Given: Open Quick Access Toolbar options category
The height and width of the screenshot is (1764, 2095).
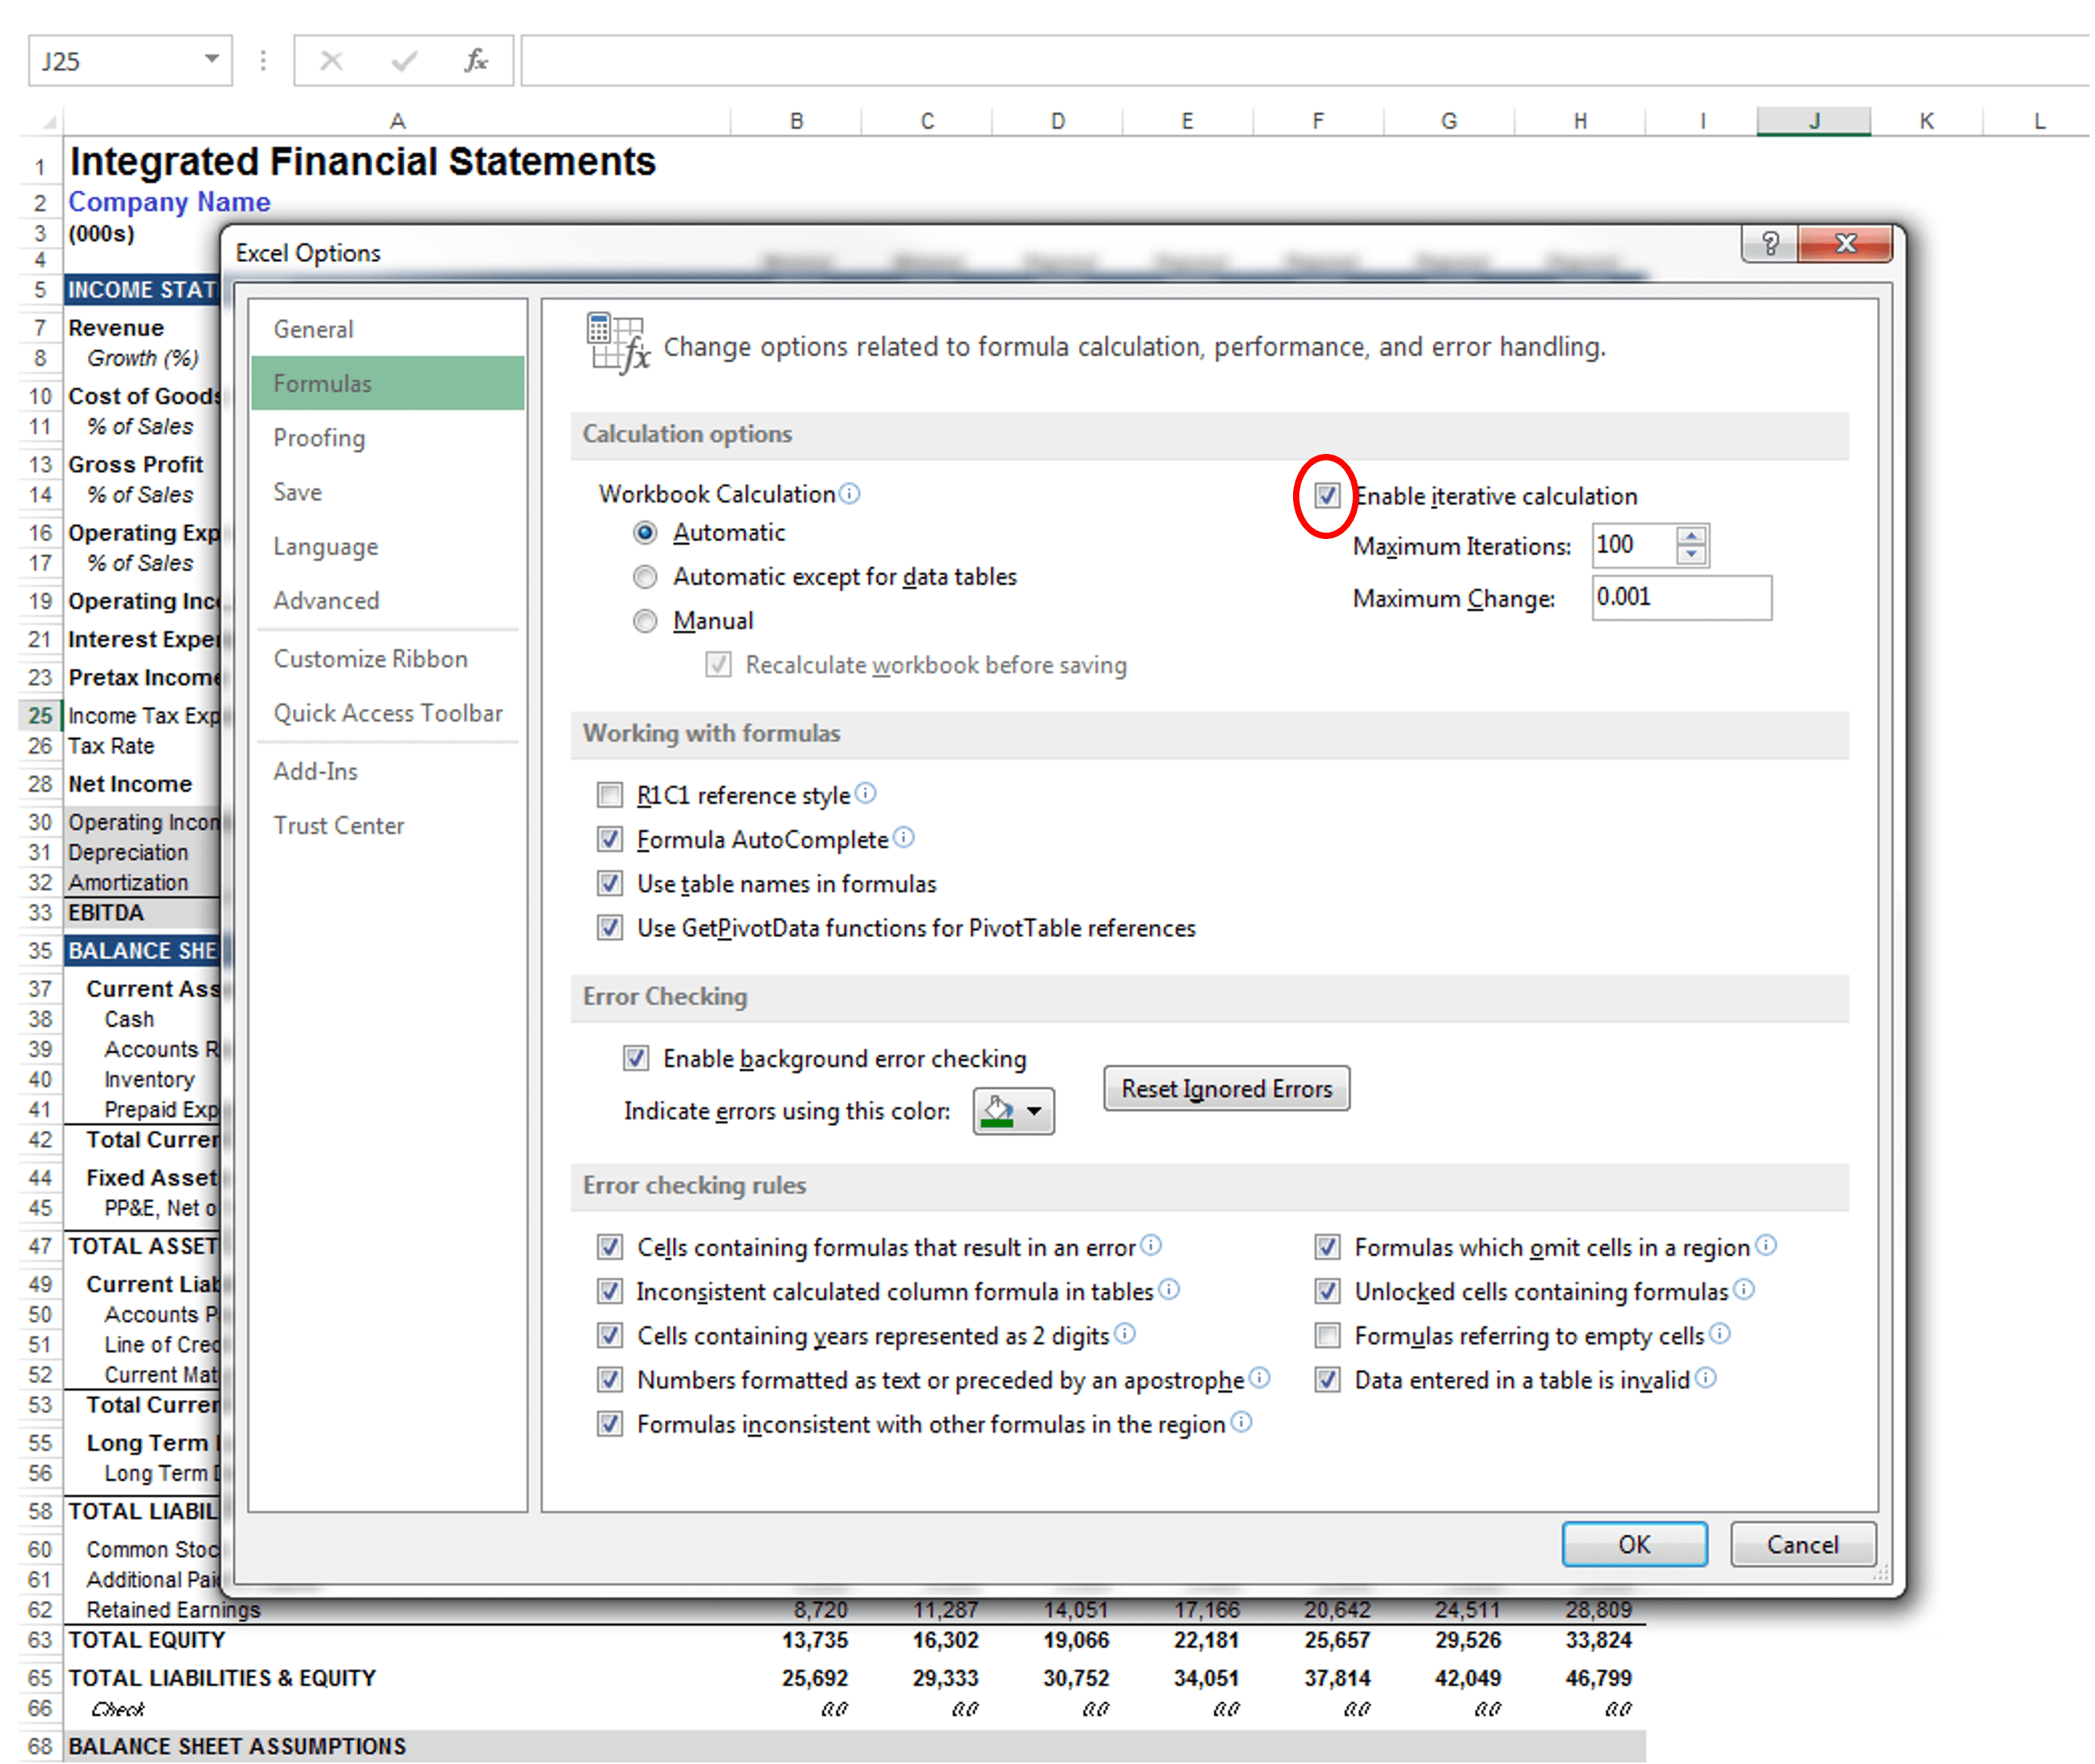Looking at the screenshot, I should tap(388, 713).
